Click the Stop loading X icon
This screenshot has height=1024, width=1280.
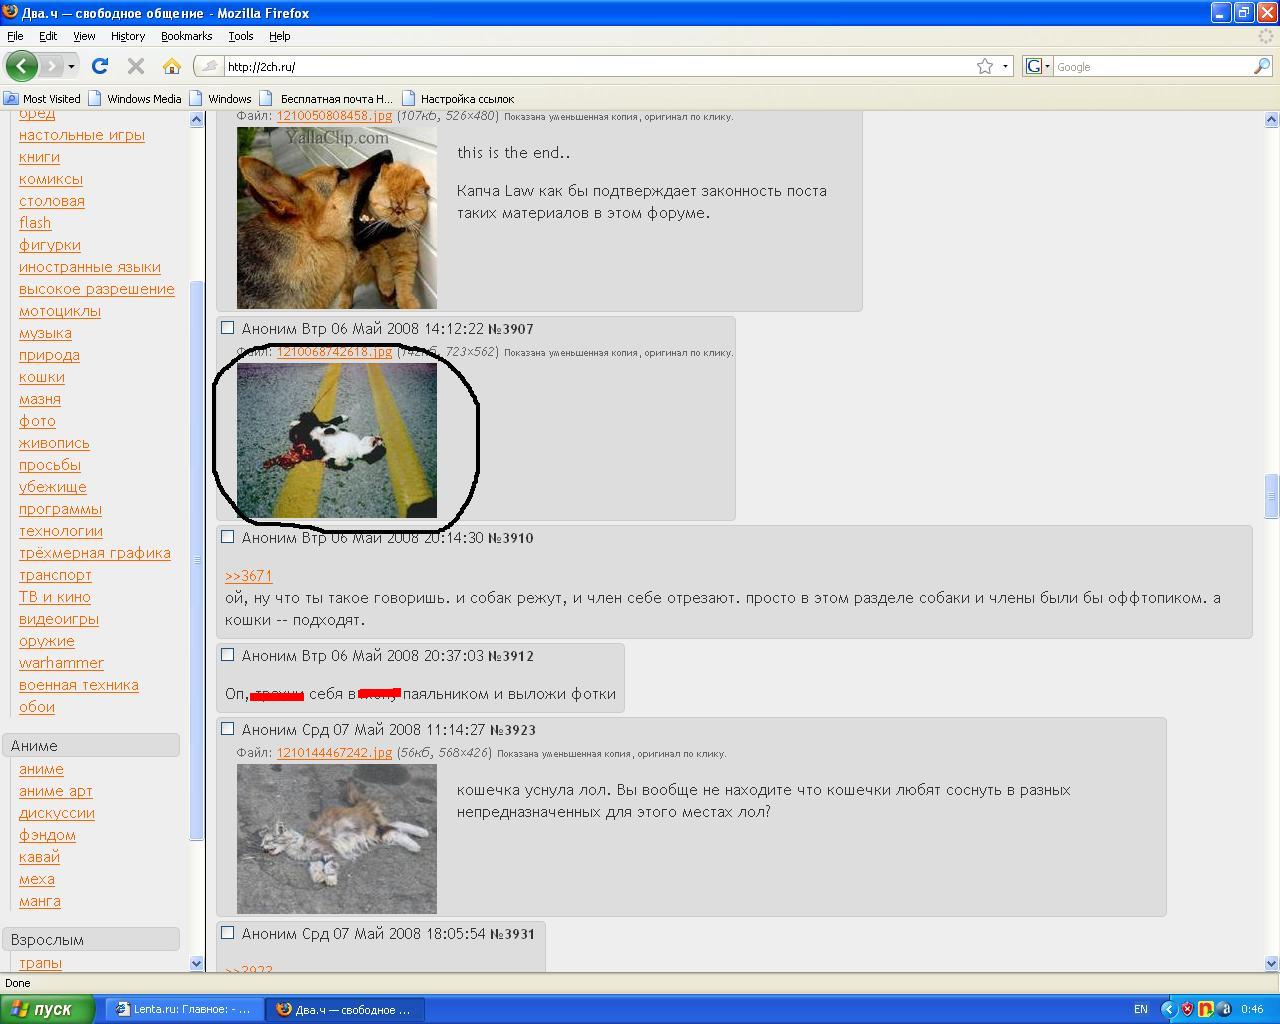click(136, 66)
